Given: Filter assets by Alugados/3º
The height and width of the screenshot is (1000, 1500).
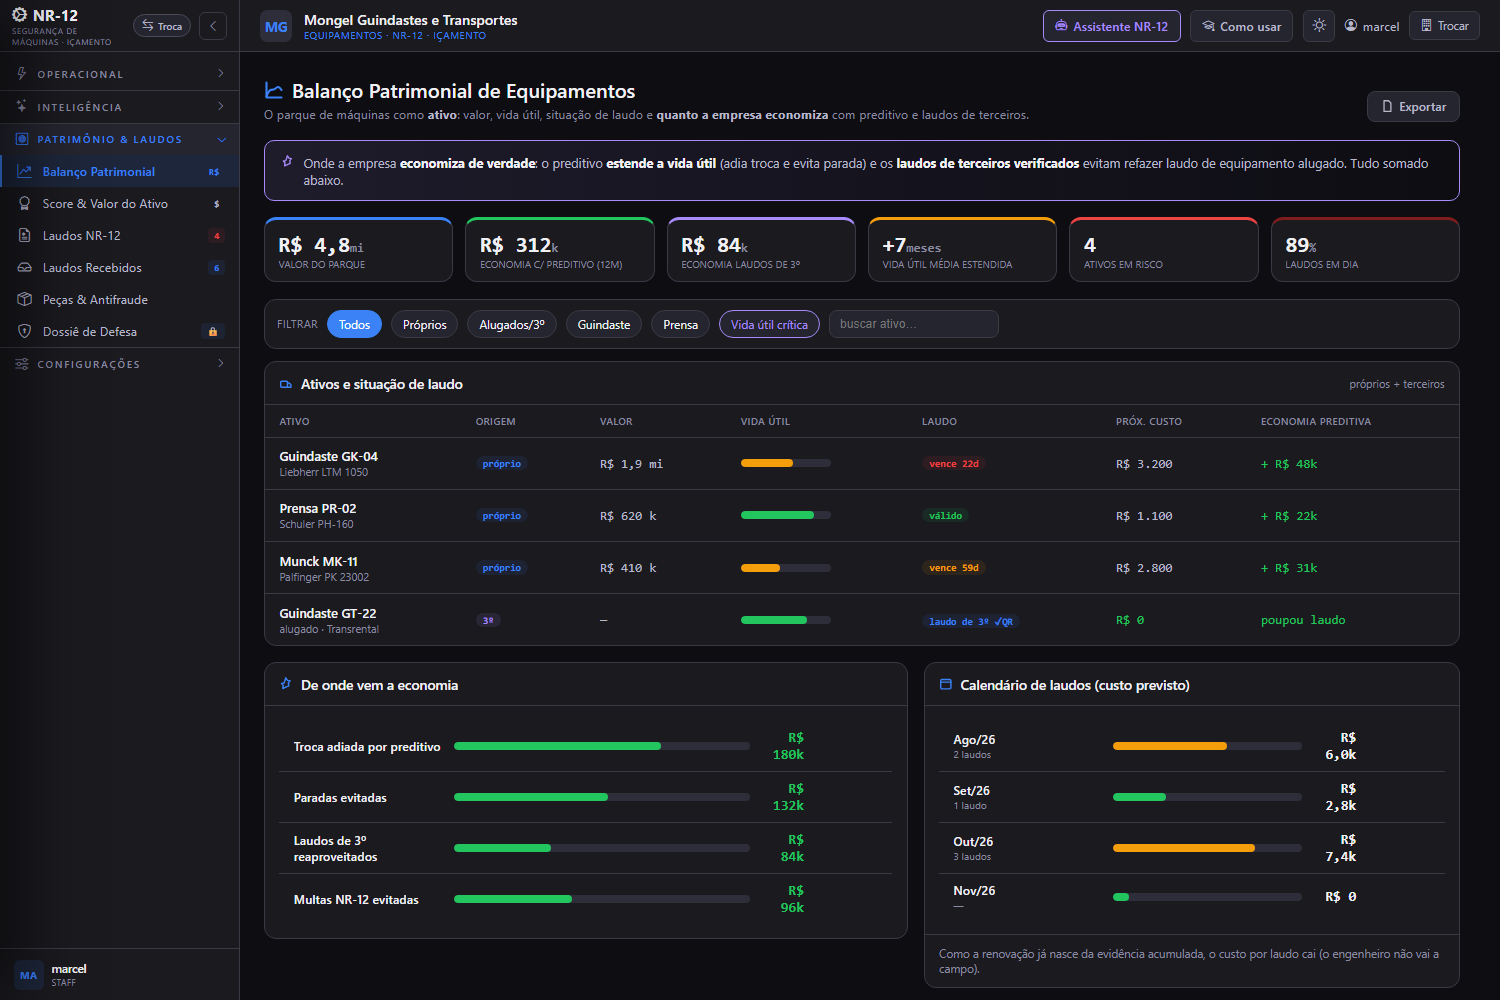Looking at the screenshot, I should [512, 325].
